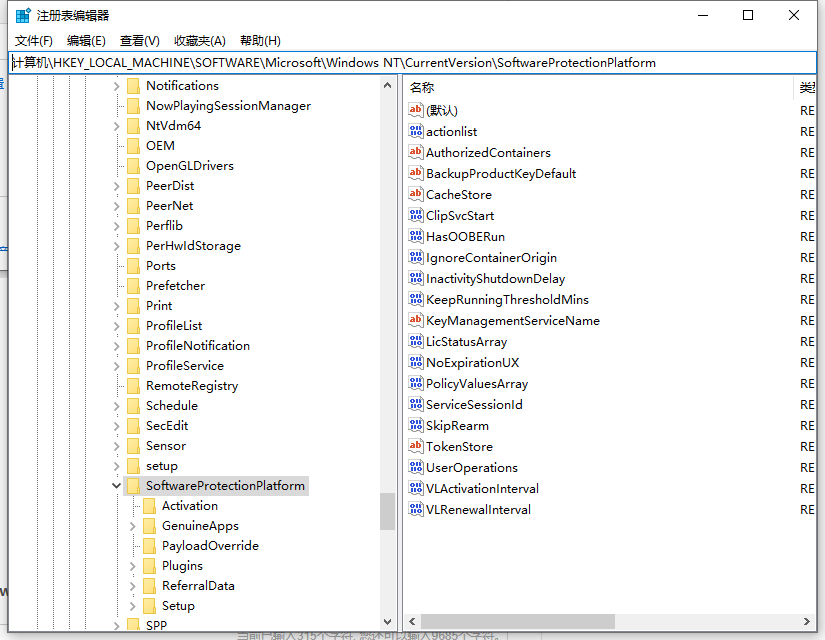Select the ReferralData tree item
825x640 pixels.
point(198,586)
